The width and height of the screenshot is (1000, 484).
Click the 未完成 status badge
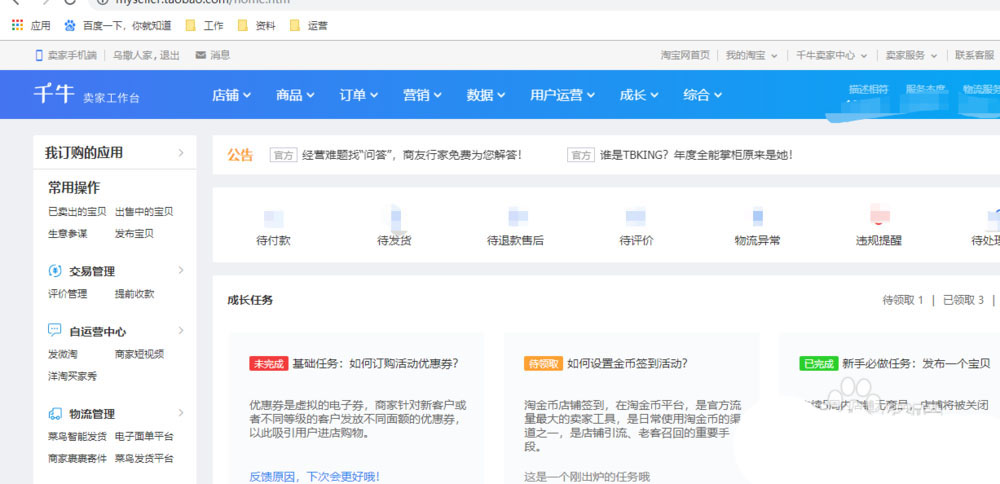(x=268, y=364)
